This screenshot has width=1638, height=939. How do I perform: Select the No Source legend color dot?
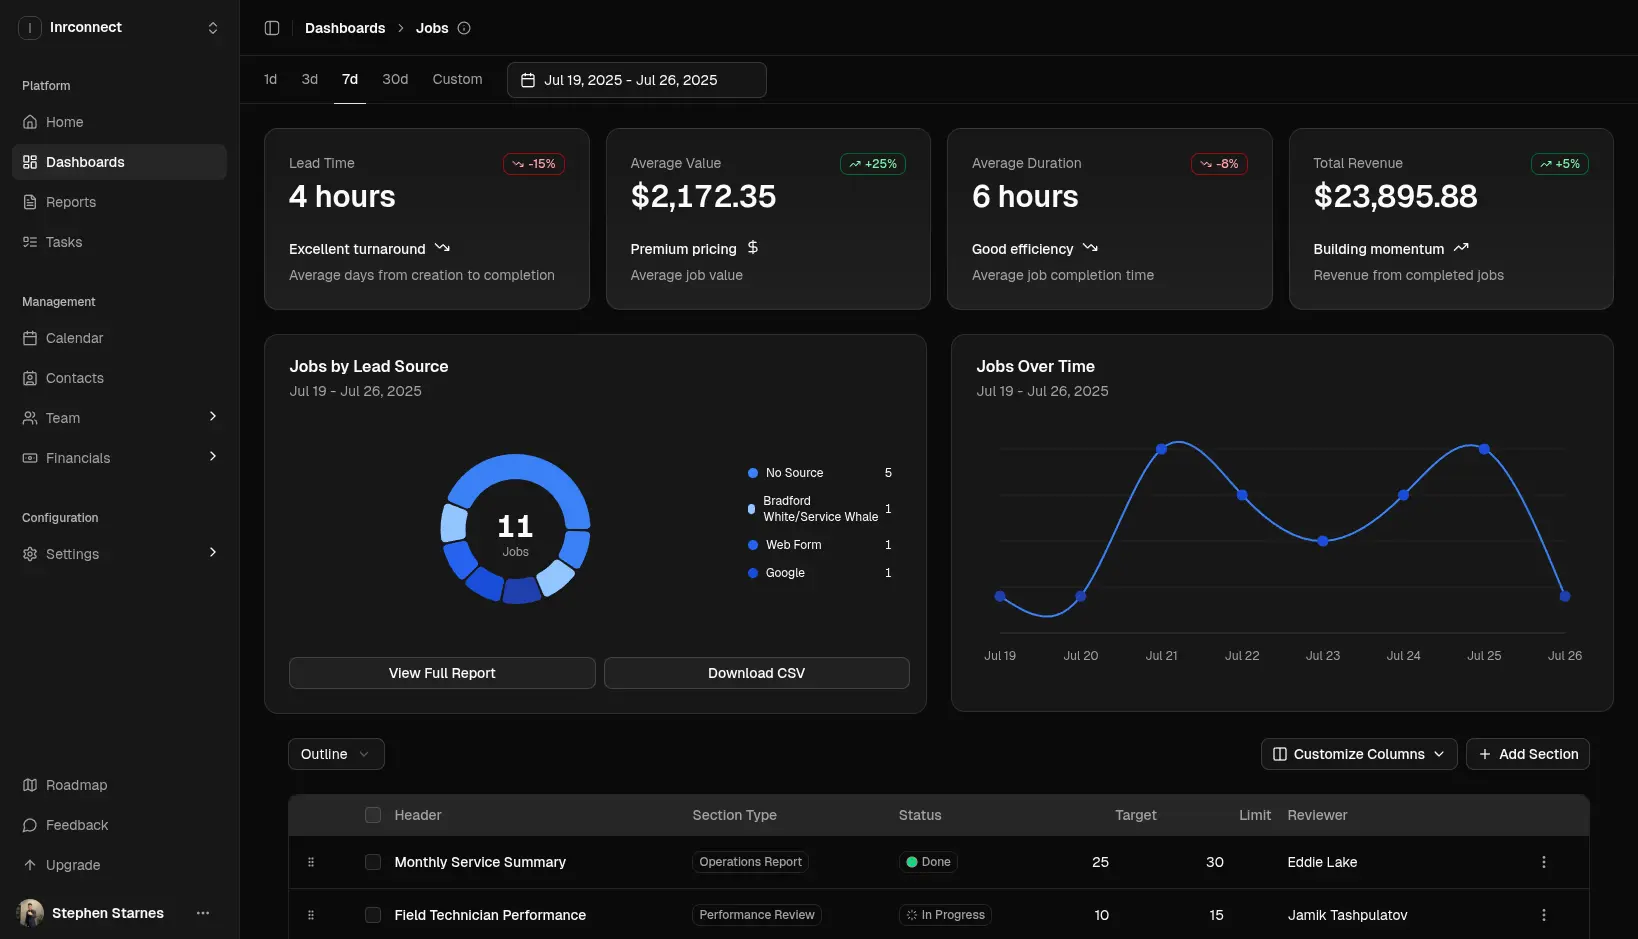pos(753,473)
